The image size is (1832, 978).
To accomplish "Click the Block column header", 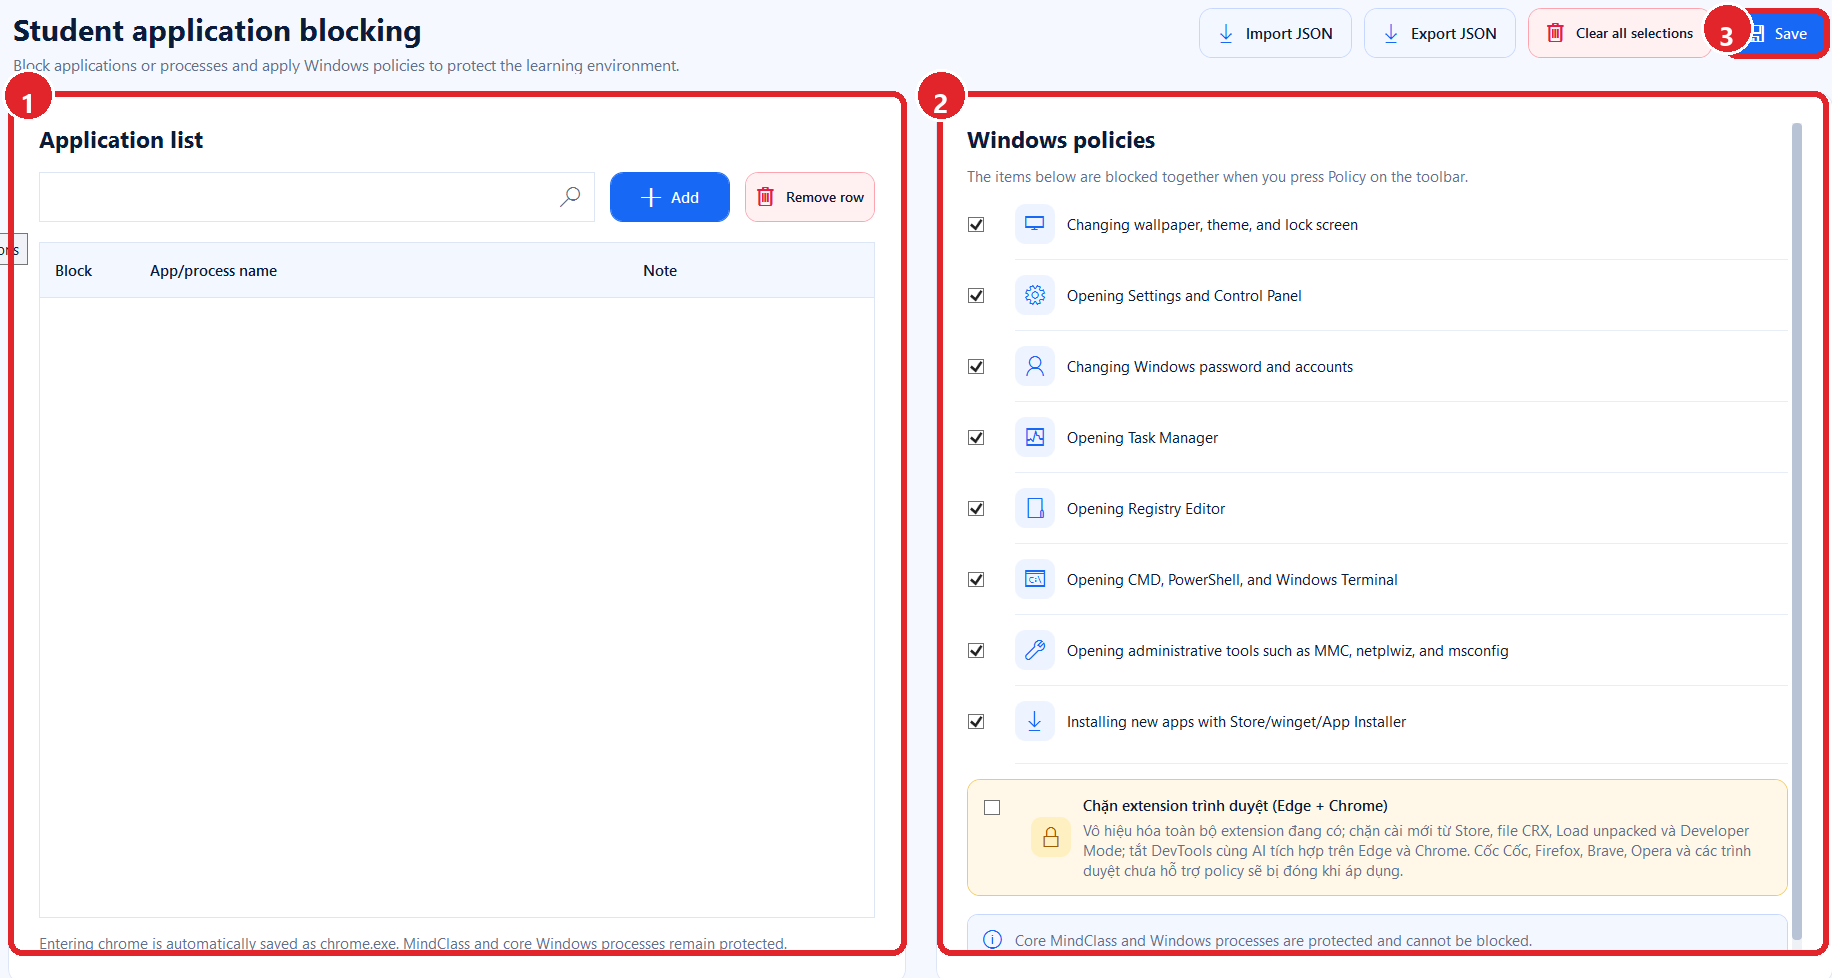I will point(73,270).
